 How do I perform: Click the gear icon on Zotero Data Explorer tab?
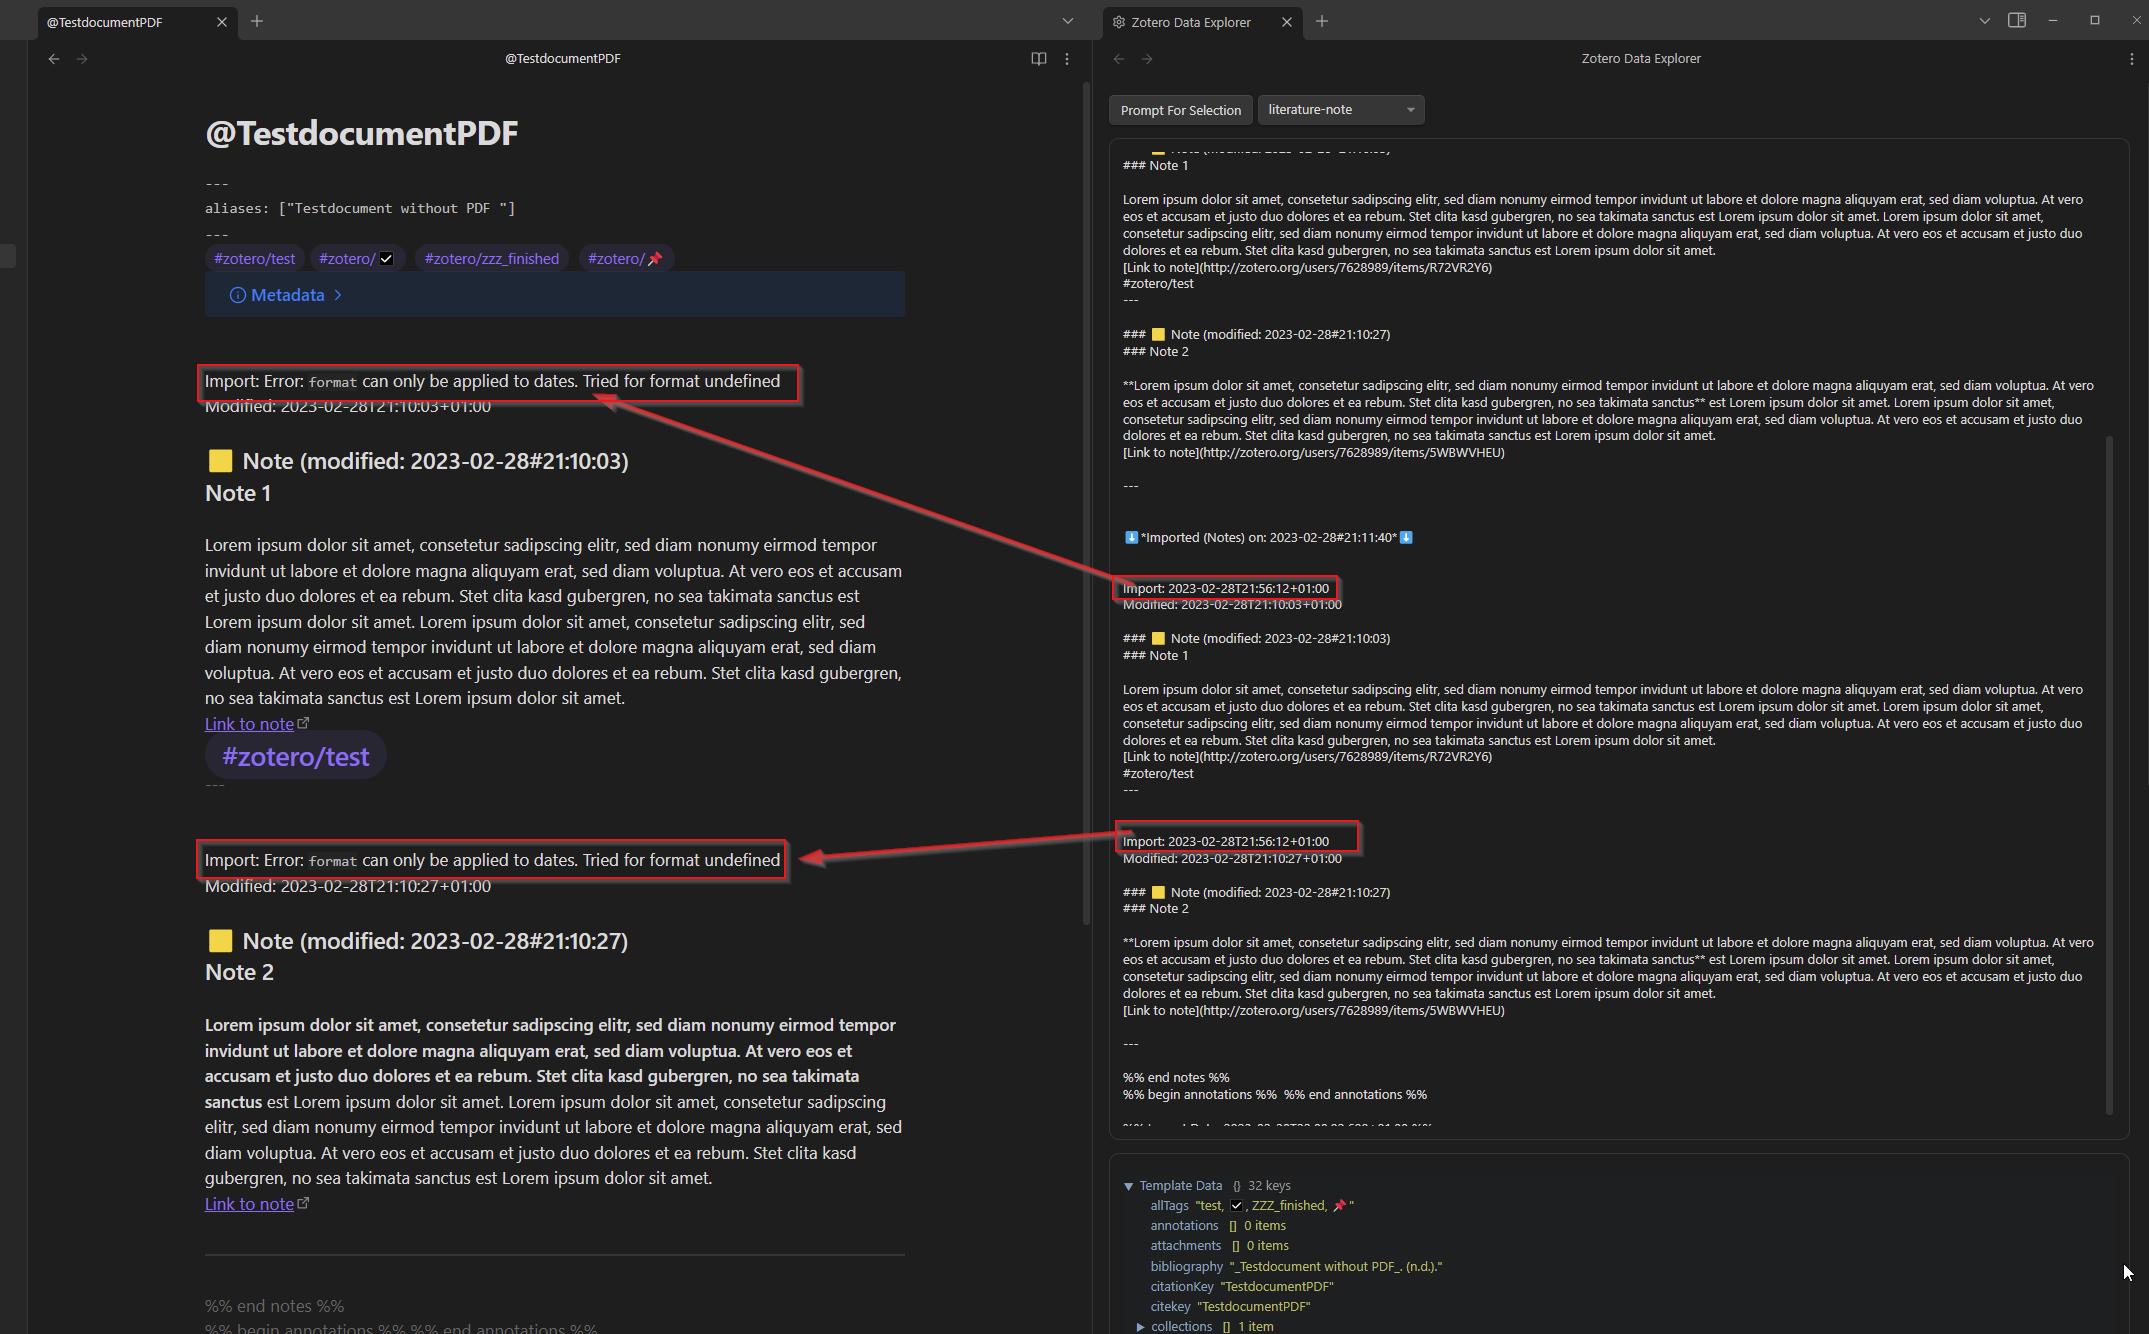pyautogui.click(x=1118, y=21)
